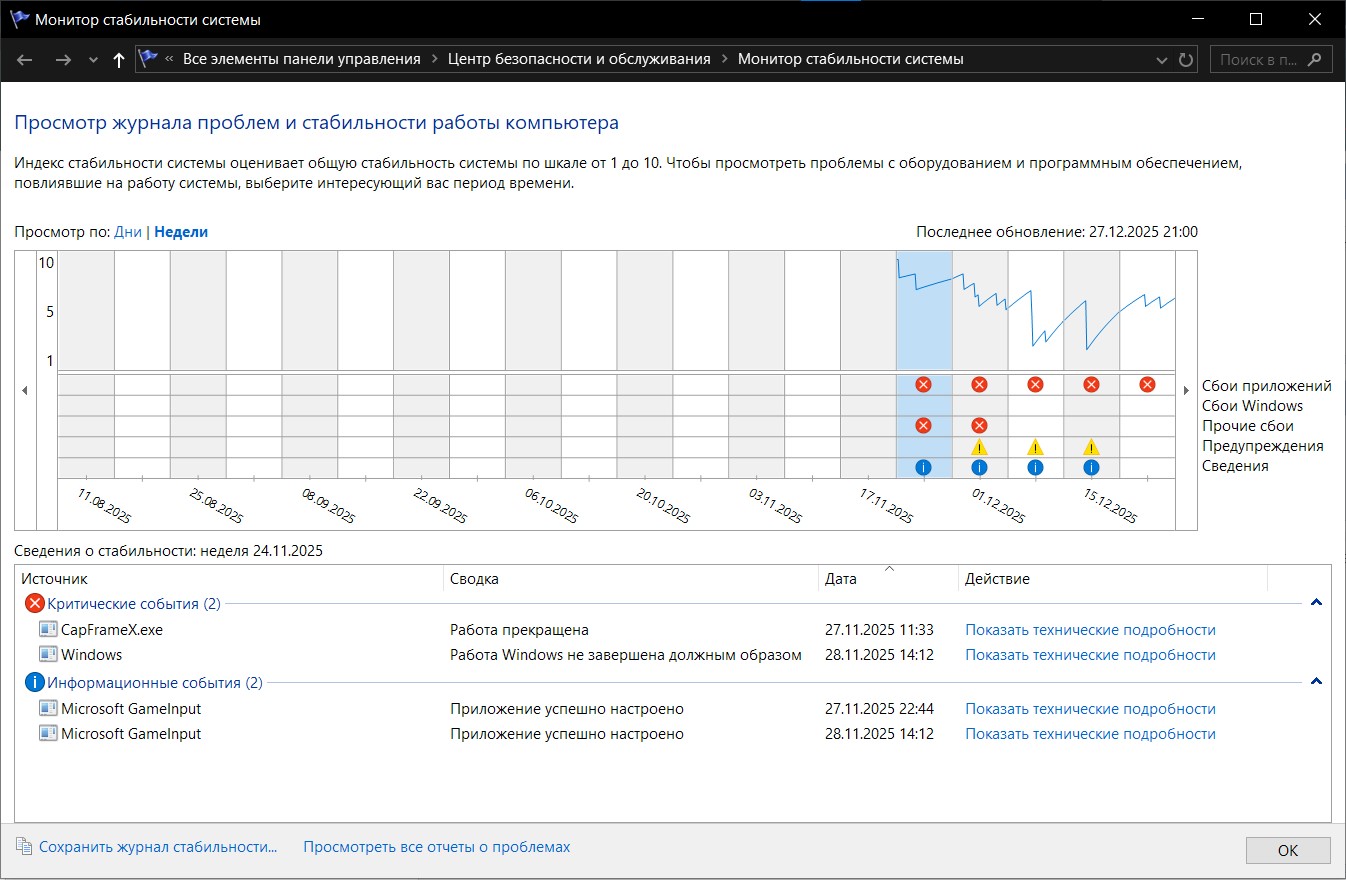The image size is (1346, 880).
Task: Click the CapFrameX.exe application icon
Action: click(x=48, y=630)
